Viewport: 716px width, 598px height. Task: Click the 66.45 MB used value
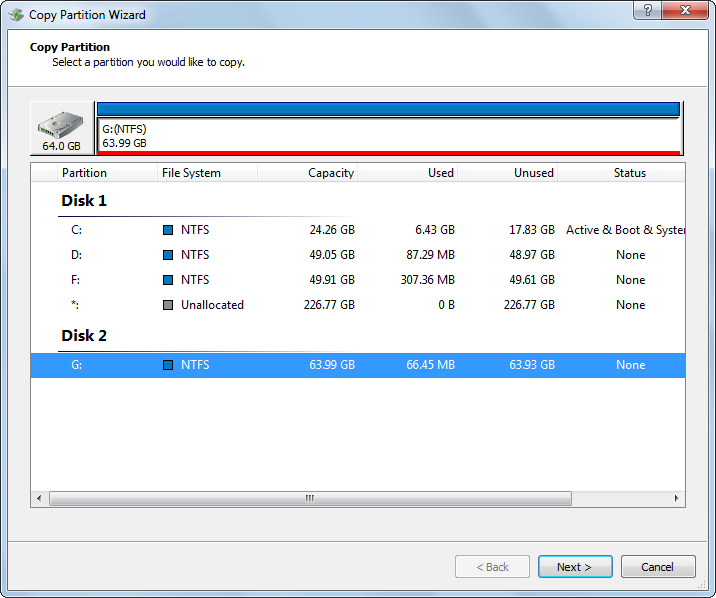coord(431,365)
